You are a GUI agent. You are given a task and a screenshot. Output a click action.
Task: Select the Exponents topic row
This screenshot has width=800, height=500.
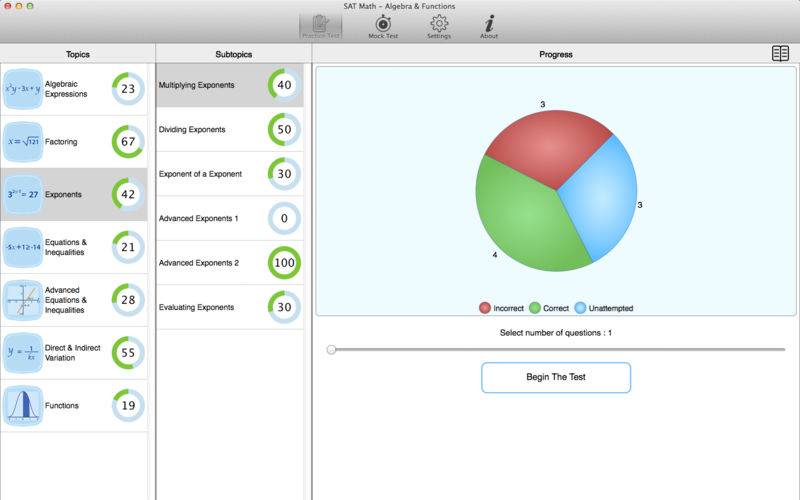(74, 195)
